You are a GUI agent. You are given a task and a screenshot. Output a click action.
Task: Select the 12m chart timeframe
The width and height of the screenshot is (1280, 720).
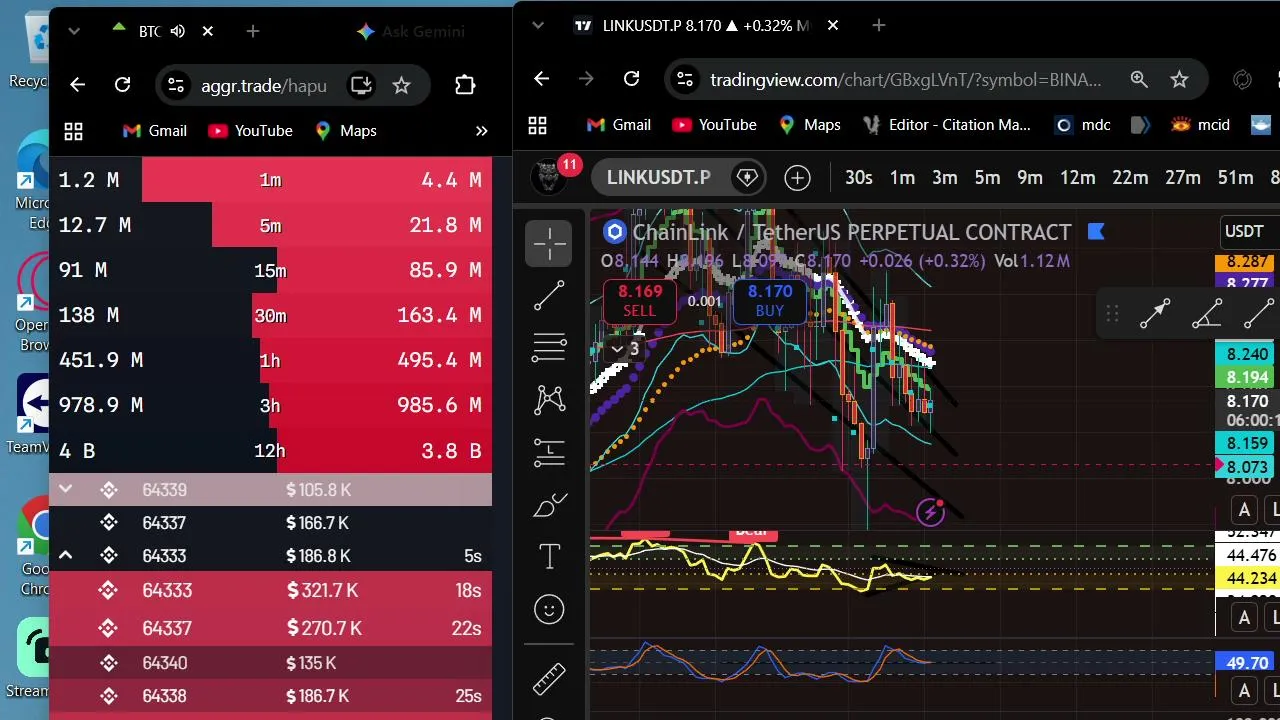click(x=1077, y=178)
